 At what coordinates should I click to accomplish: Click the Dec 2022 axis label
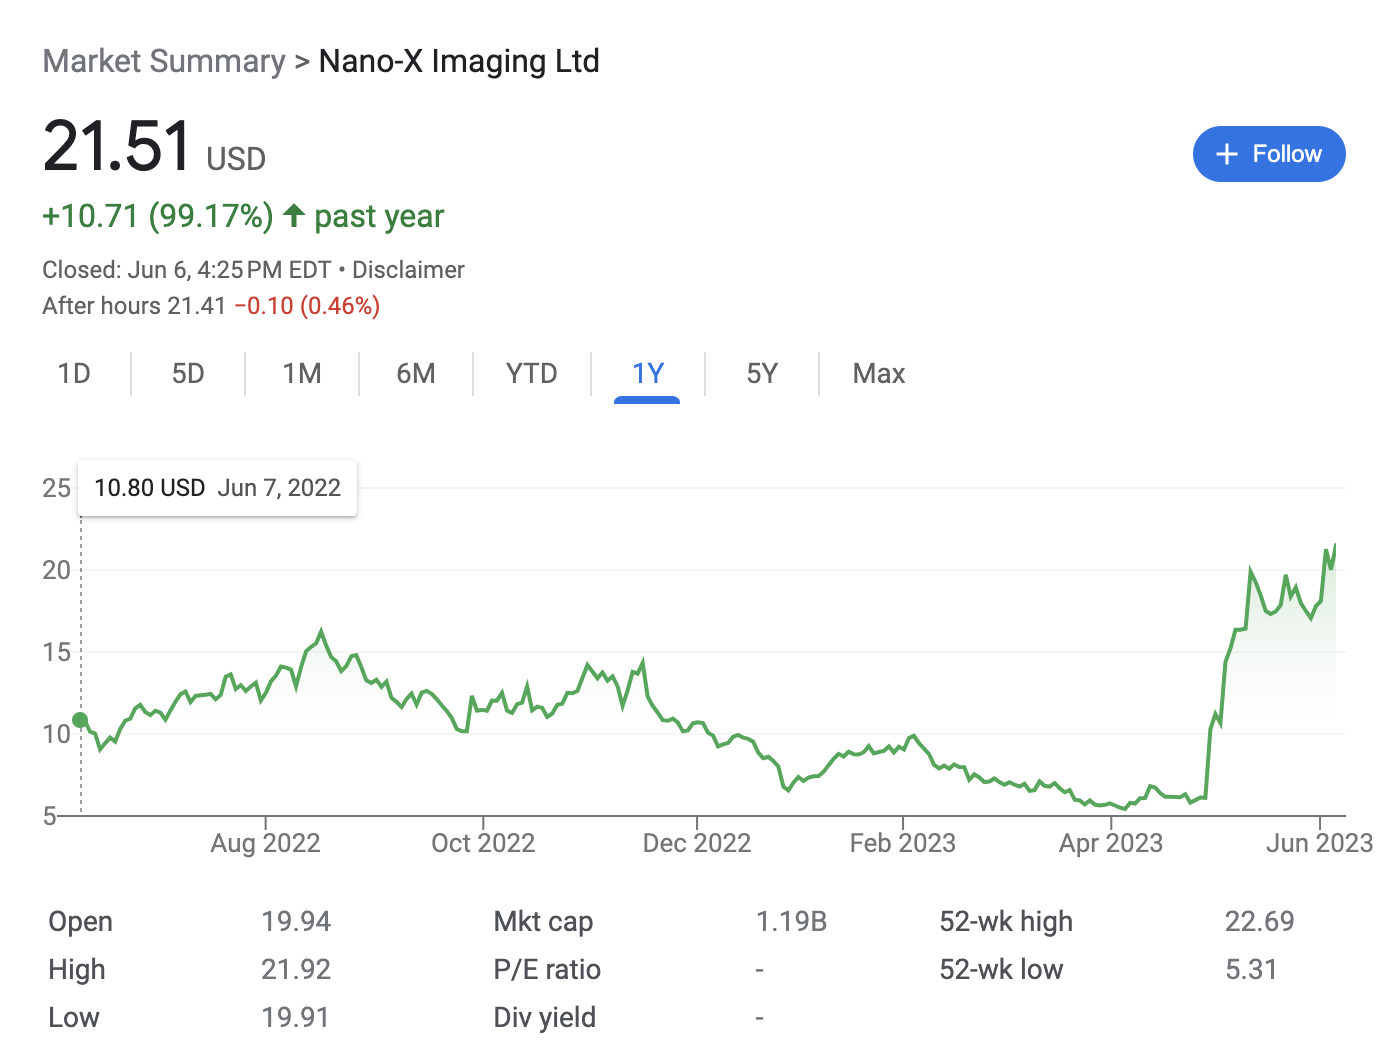(697, 843)
